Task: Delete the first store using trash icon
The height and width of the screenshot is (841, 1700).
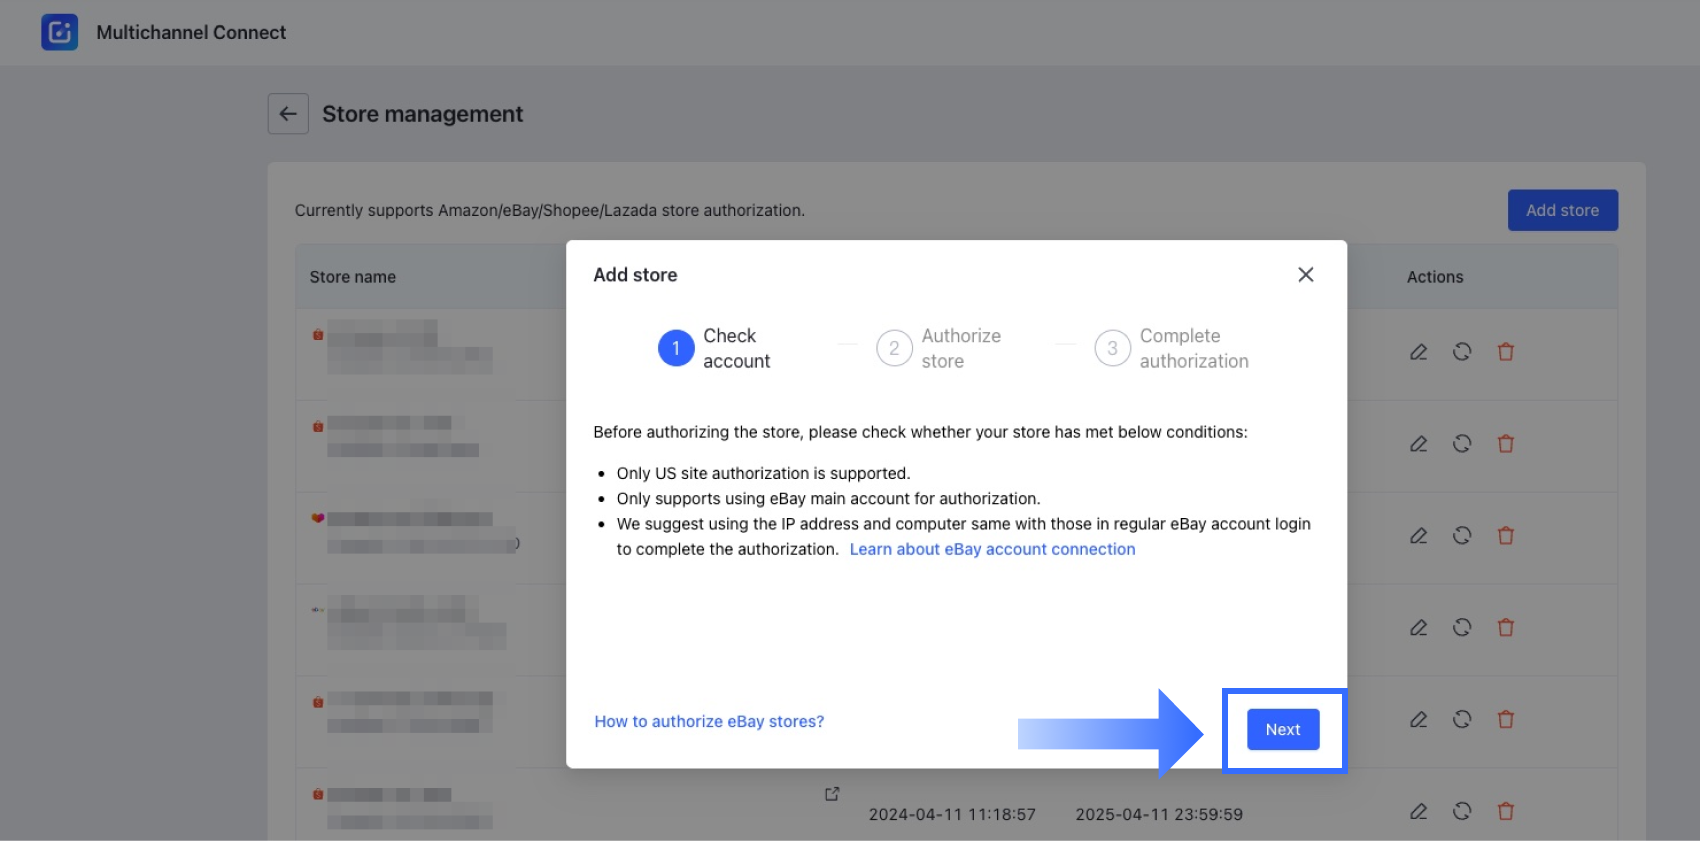Action: [x=1505, y=352]
